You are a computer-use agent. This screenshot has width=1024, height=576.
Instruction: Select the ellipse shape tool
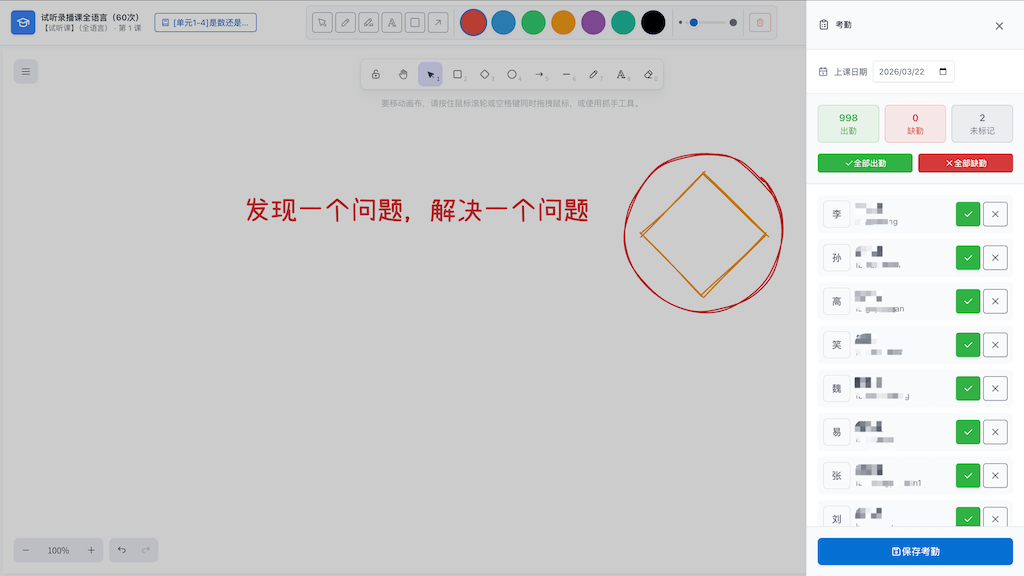tap(511, 74)
